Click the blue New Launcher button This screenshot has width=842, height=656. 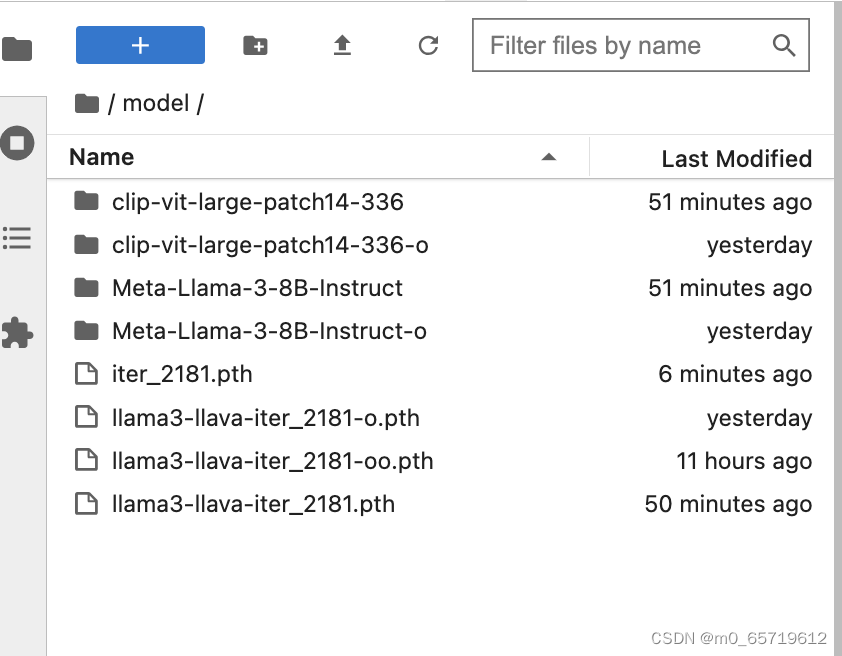coord(140,45)
